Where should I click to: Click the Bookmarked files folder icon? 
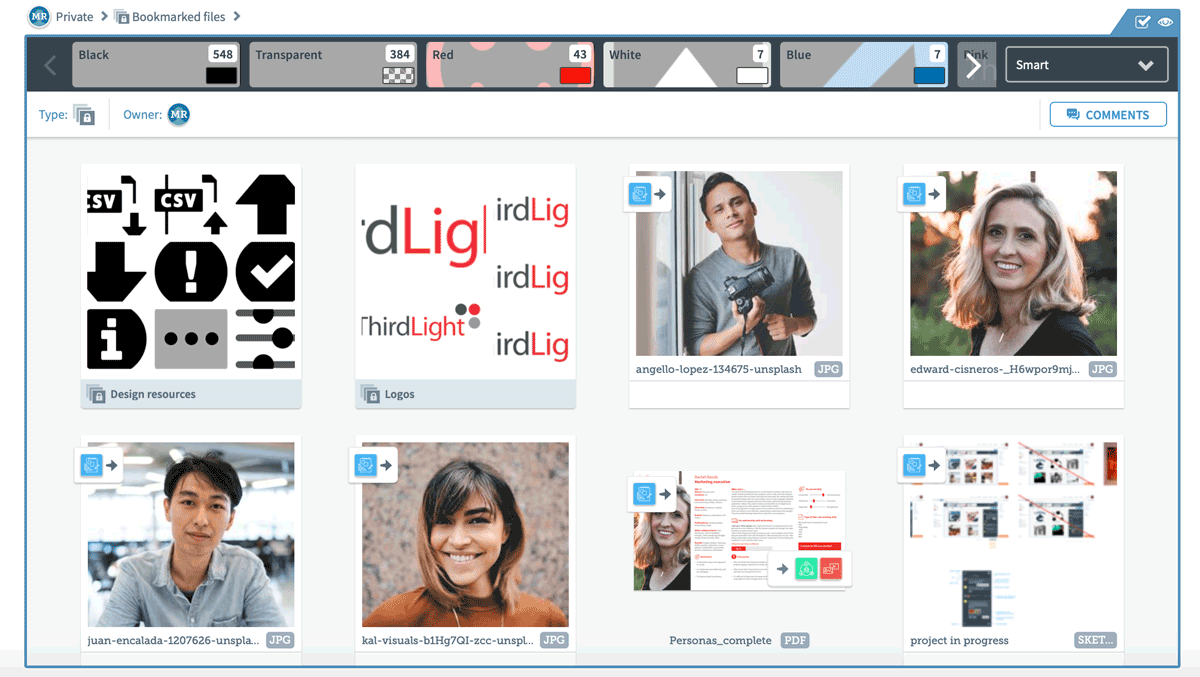[122, 17]
